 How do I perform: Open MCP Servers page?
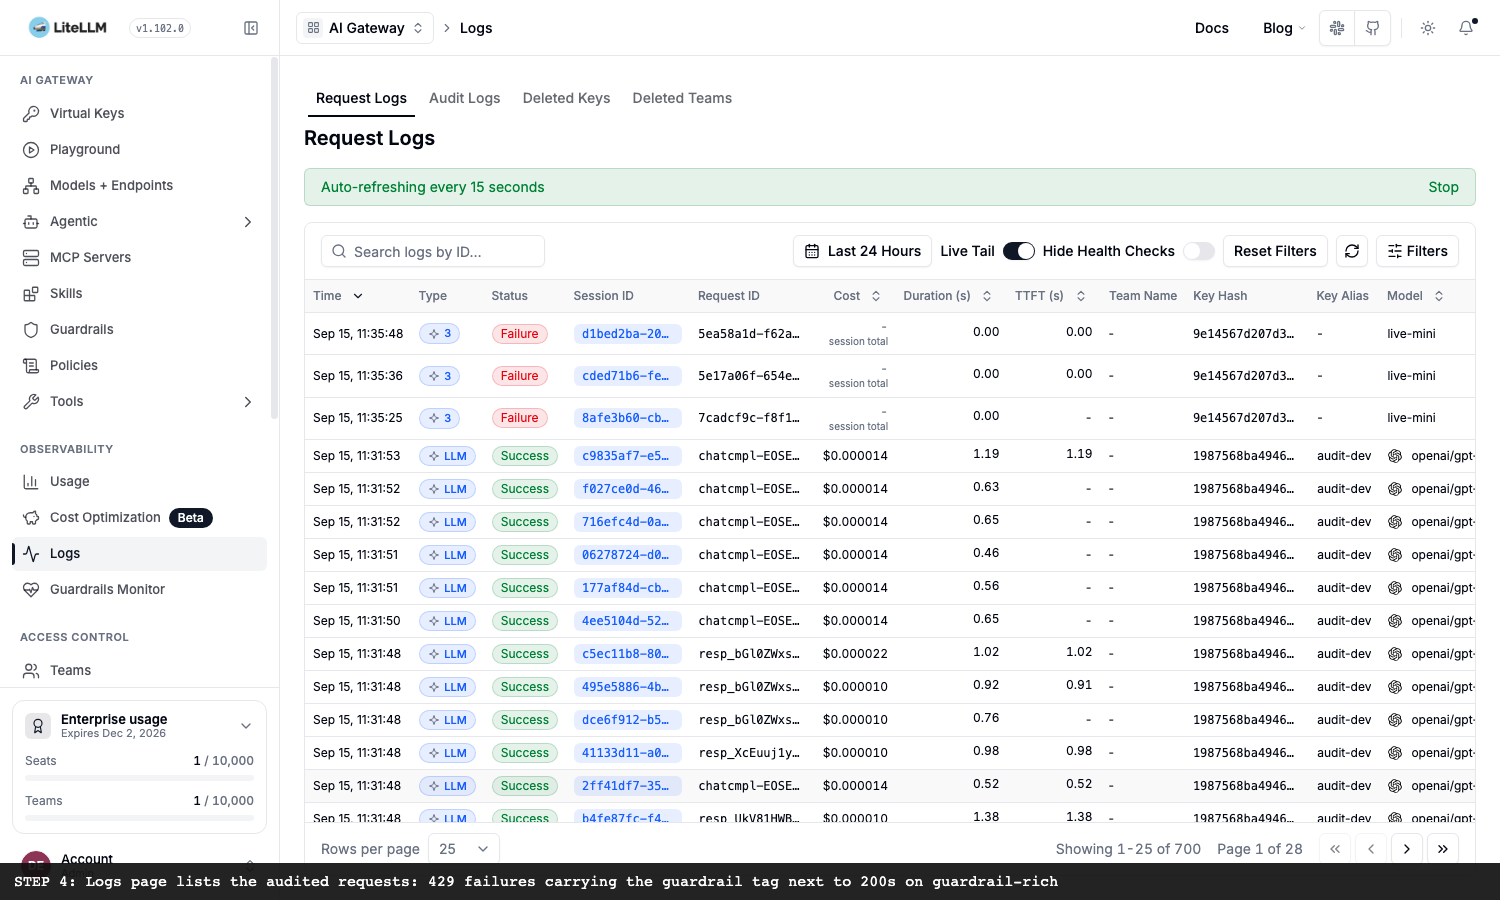click(x=139, y=257)
